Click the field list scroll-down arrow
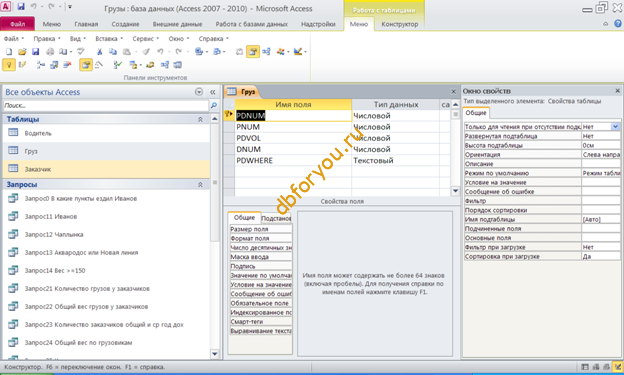 pos(455,191)
